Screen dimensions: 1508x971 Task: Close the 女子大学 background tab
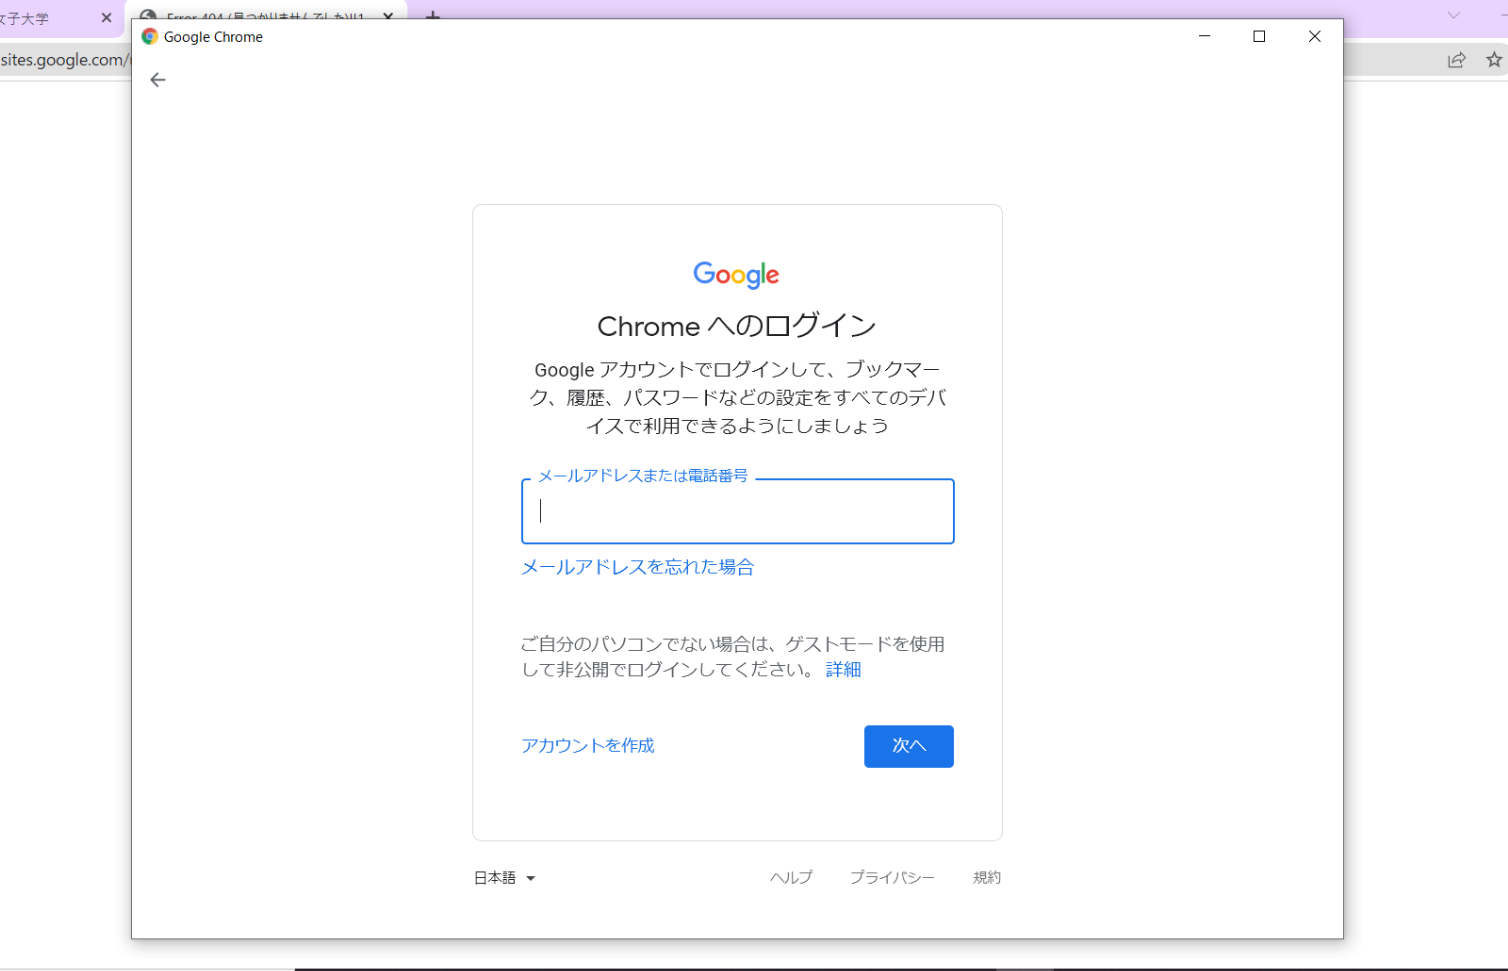107,18
